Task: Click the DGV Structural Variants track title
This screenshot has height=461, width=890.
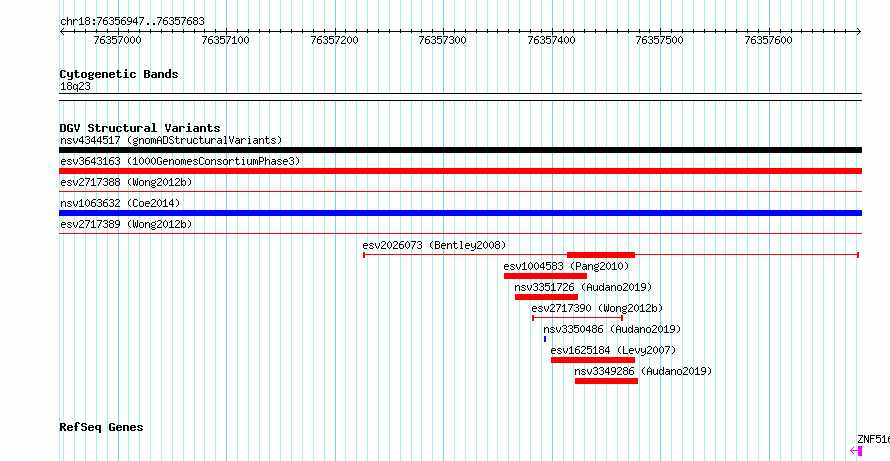Action: click(x=140, y=128)
